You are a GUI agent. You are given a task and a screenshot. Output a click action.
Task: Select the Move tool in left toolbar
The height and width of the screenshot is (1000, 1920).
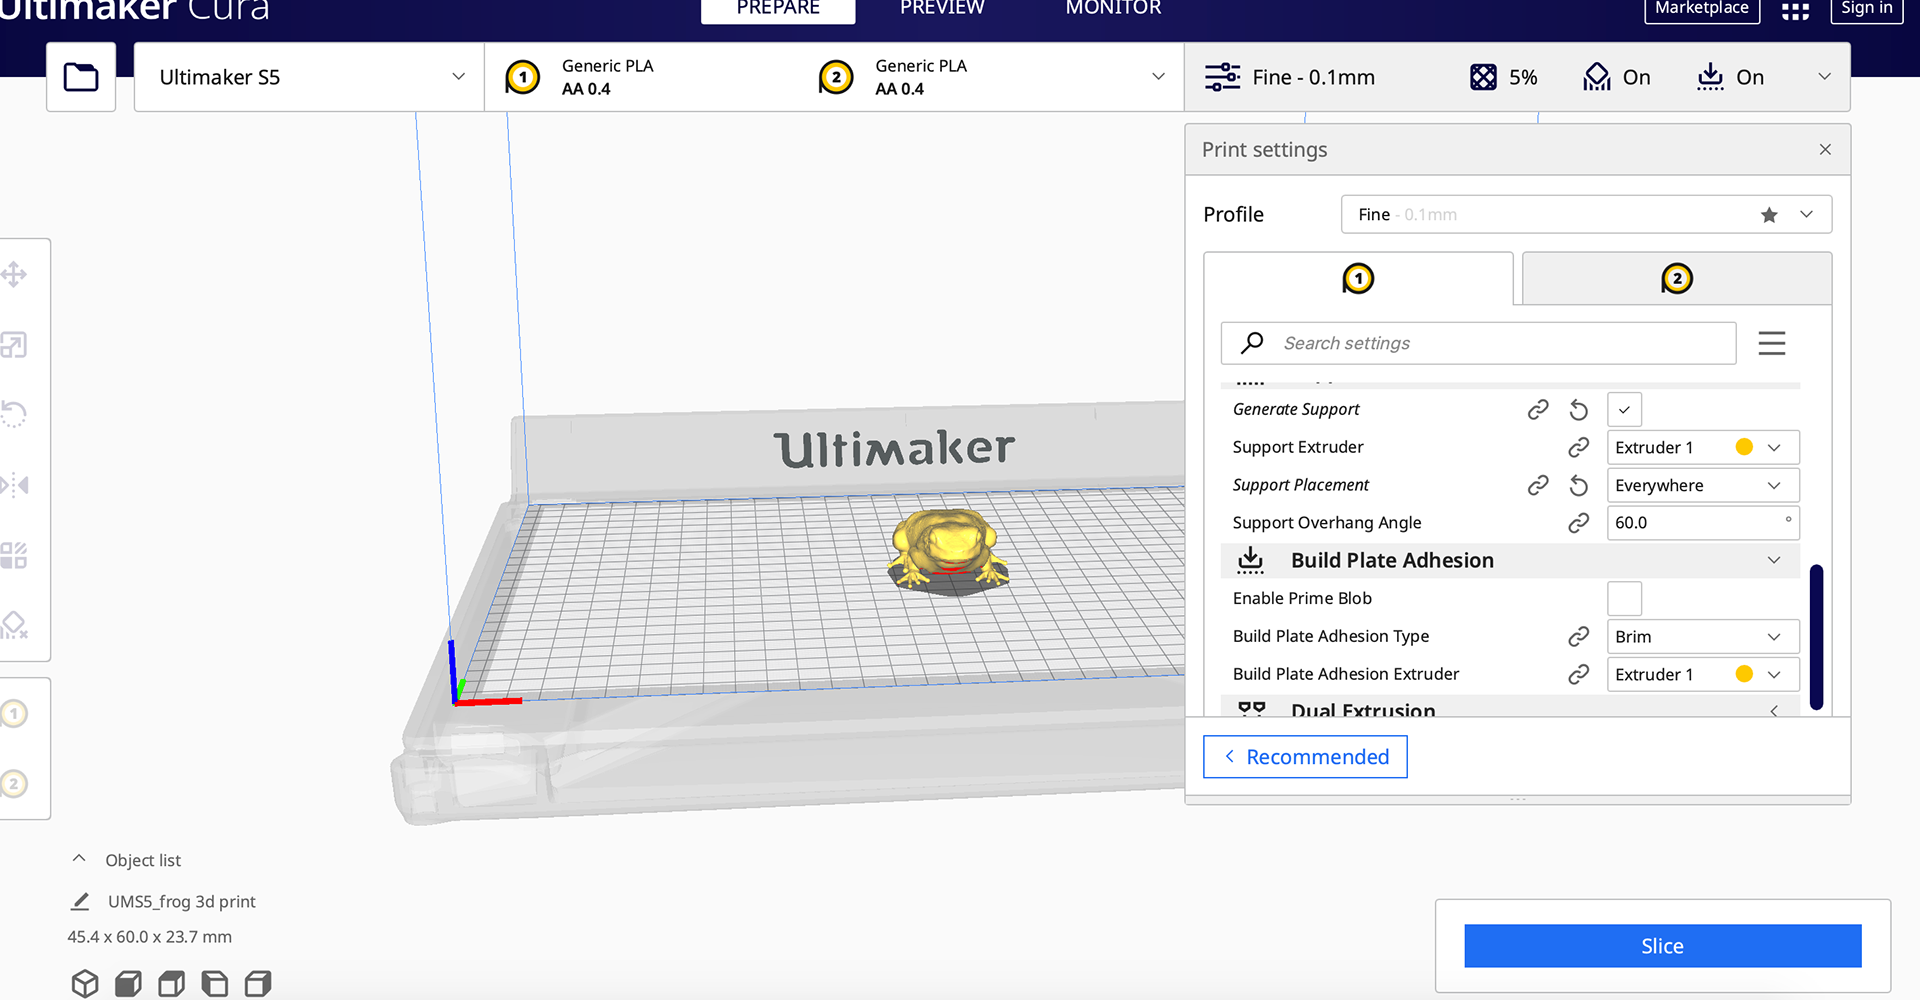click(x=14, y=274)
